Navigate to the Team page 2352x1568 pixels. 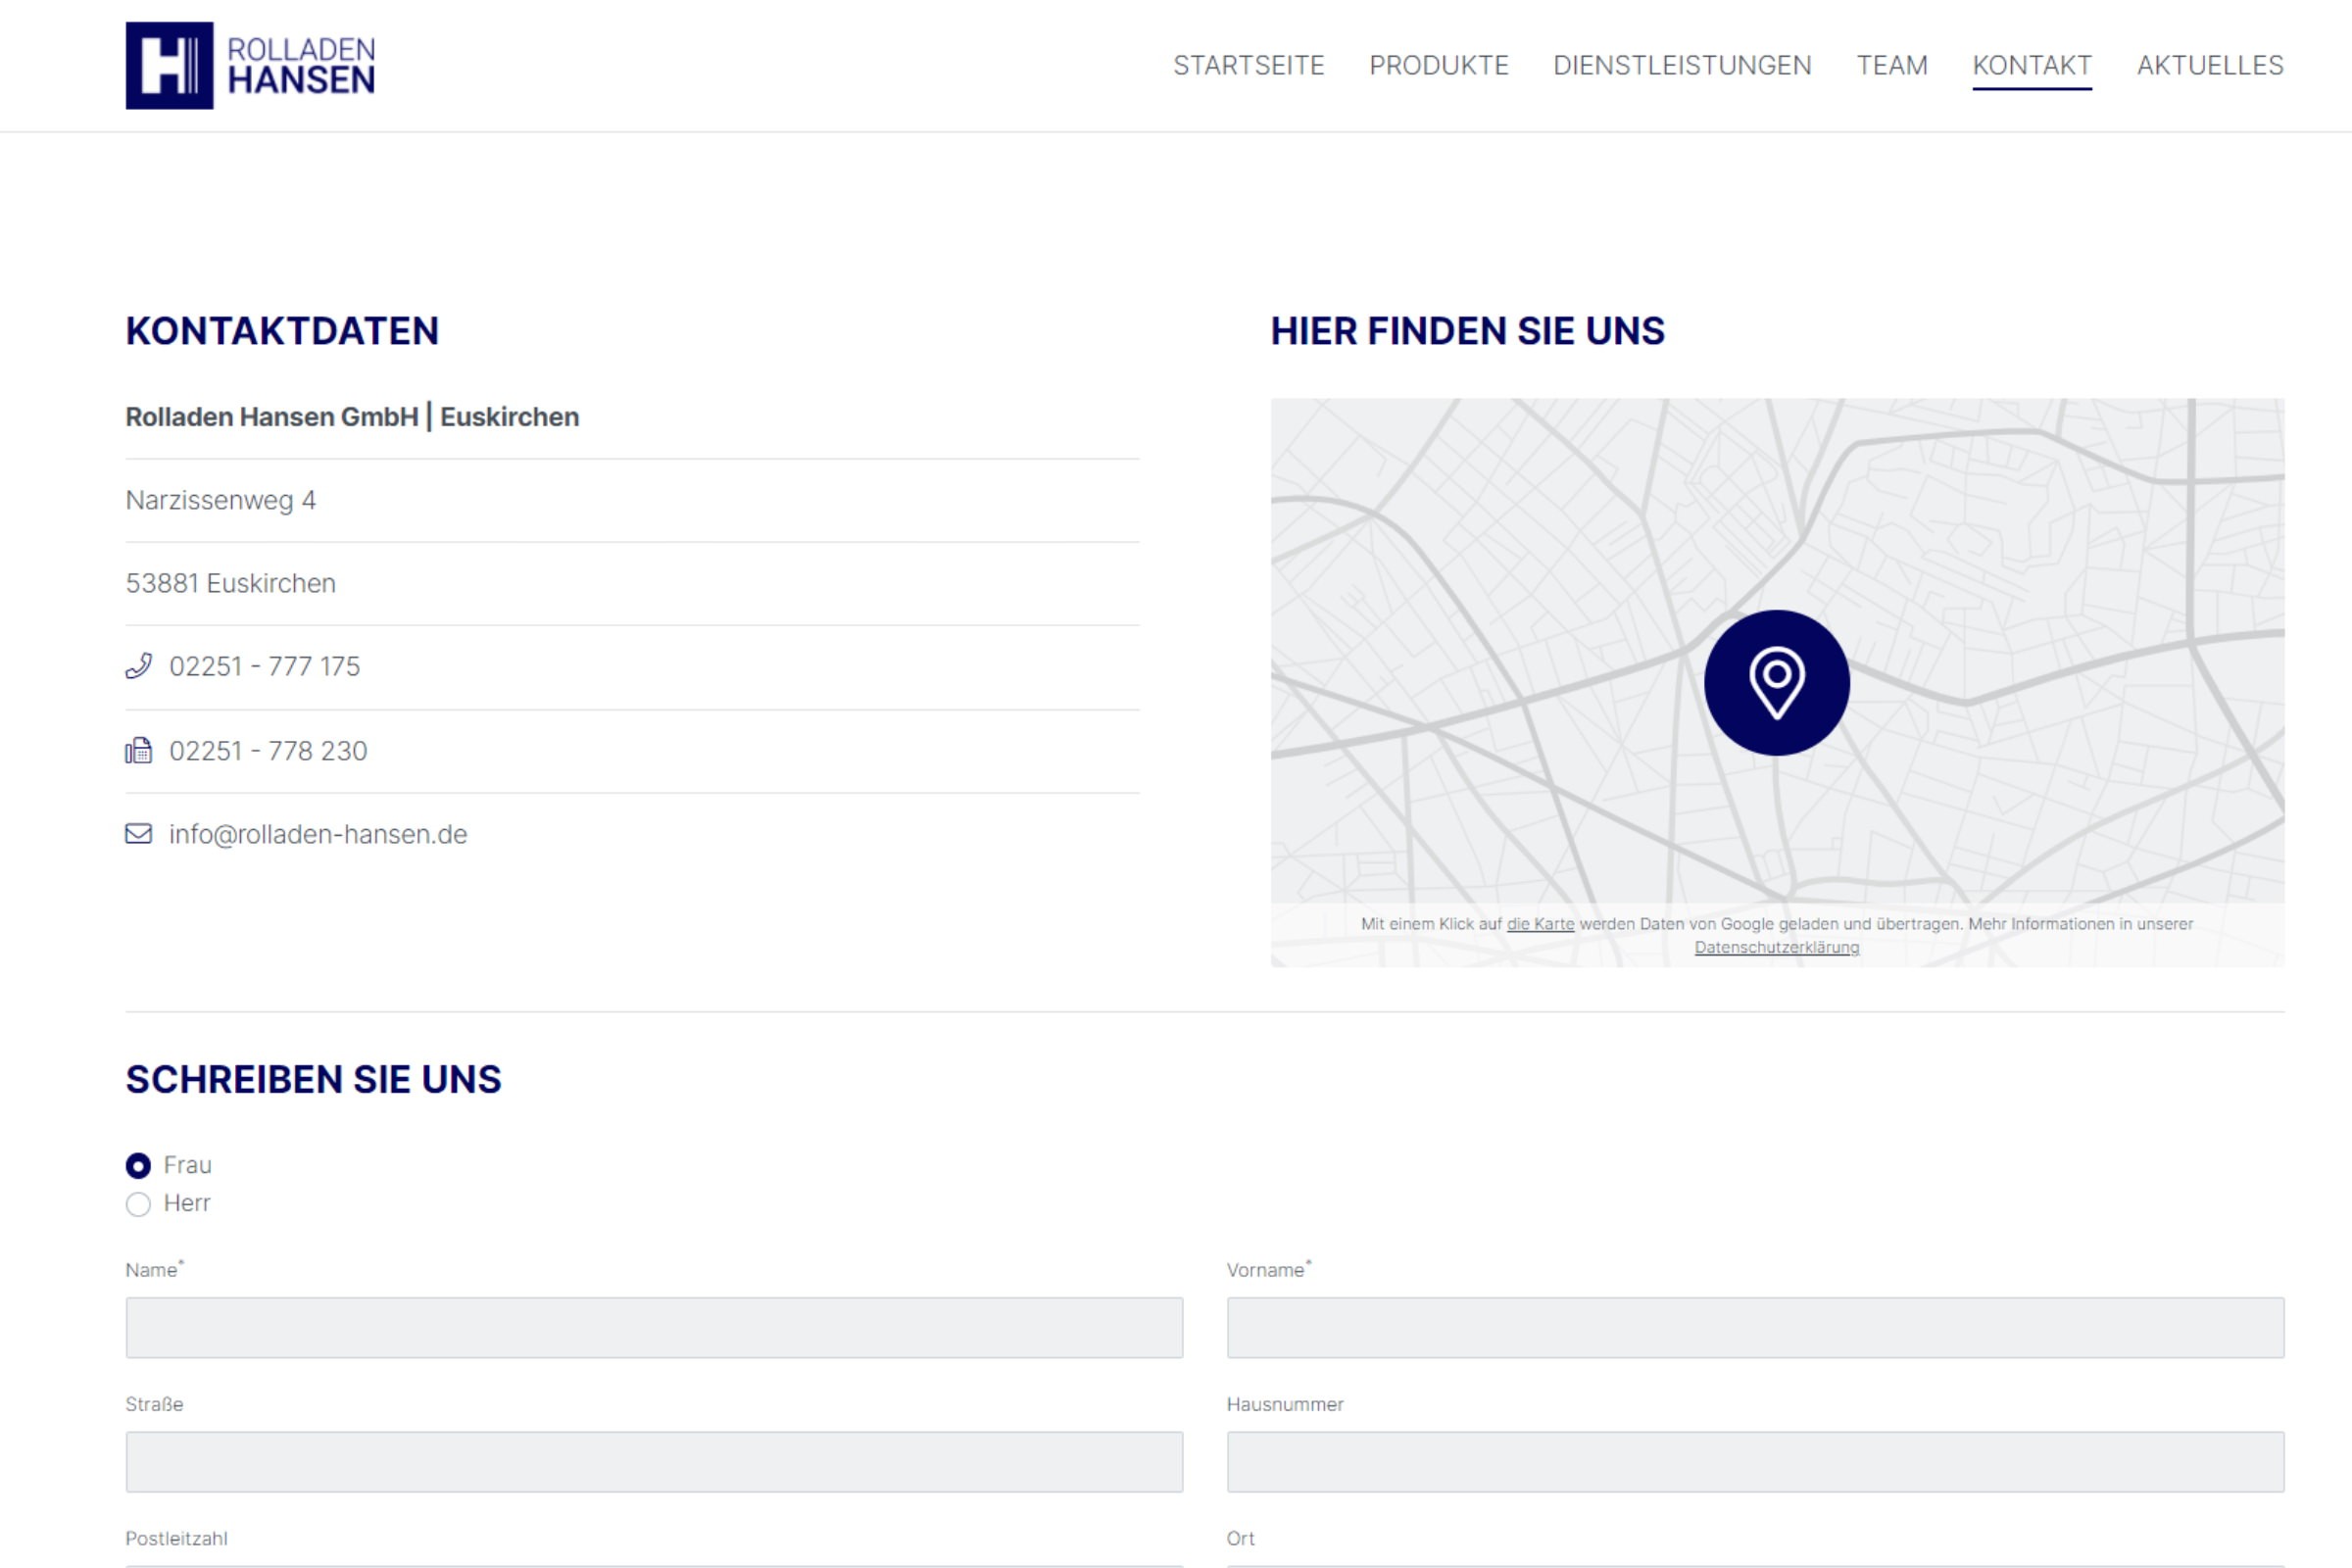[x=1891, y=66]
